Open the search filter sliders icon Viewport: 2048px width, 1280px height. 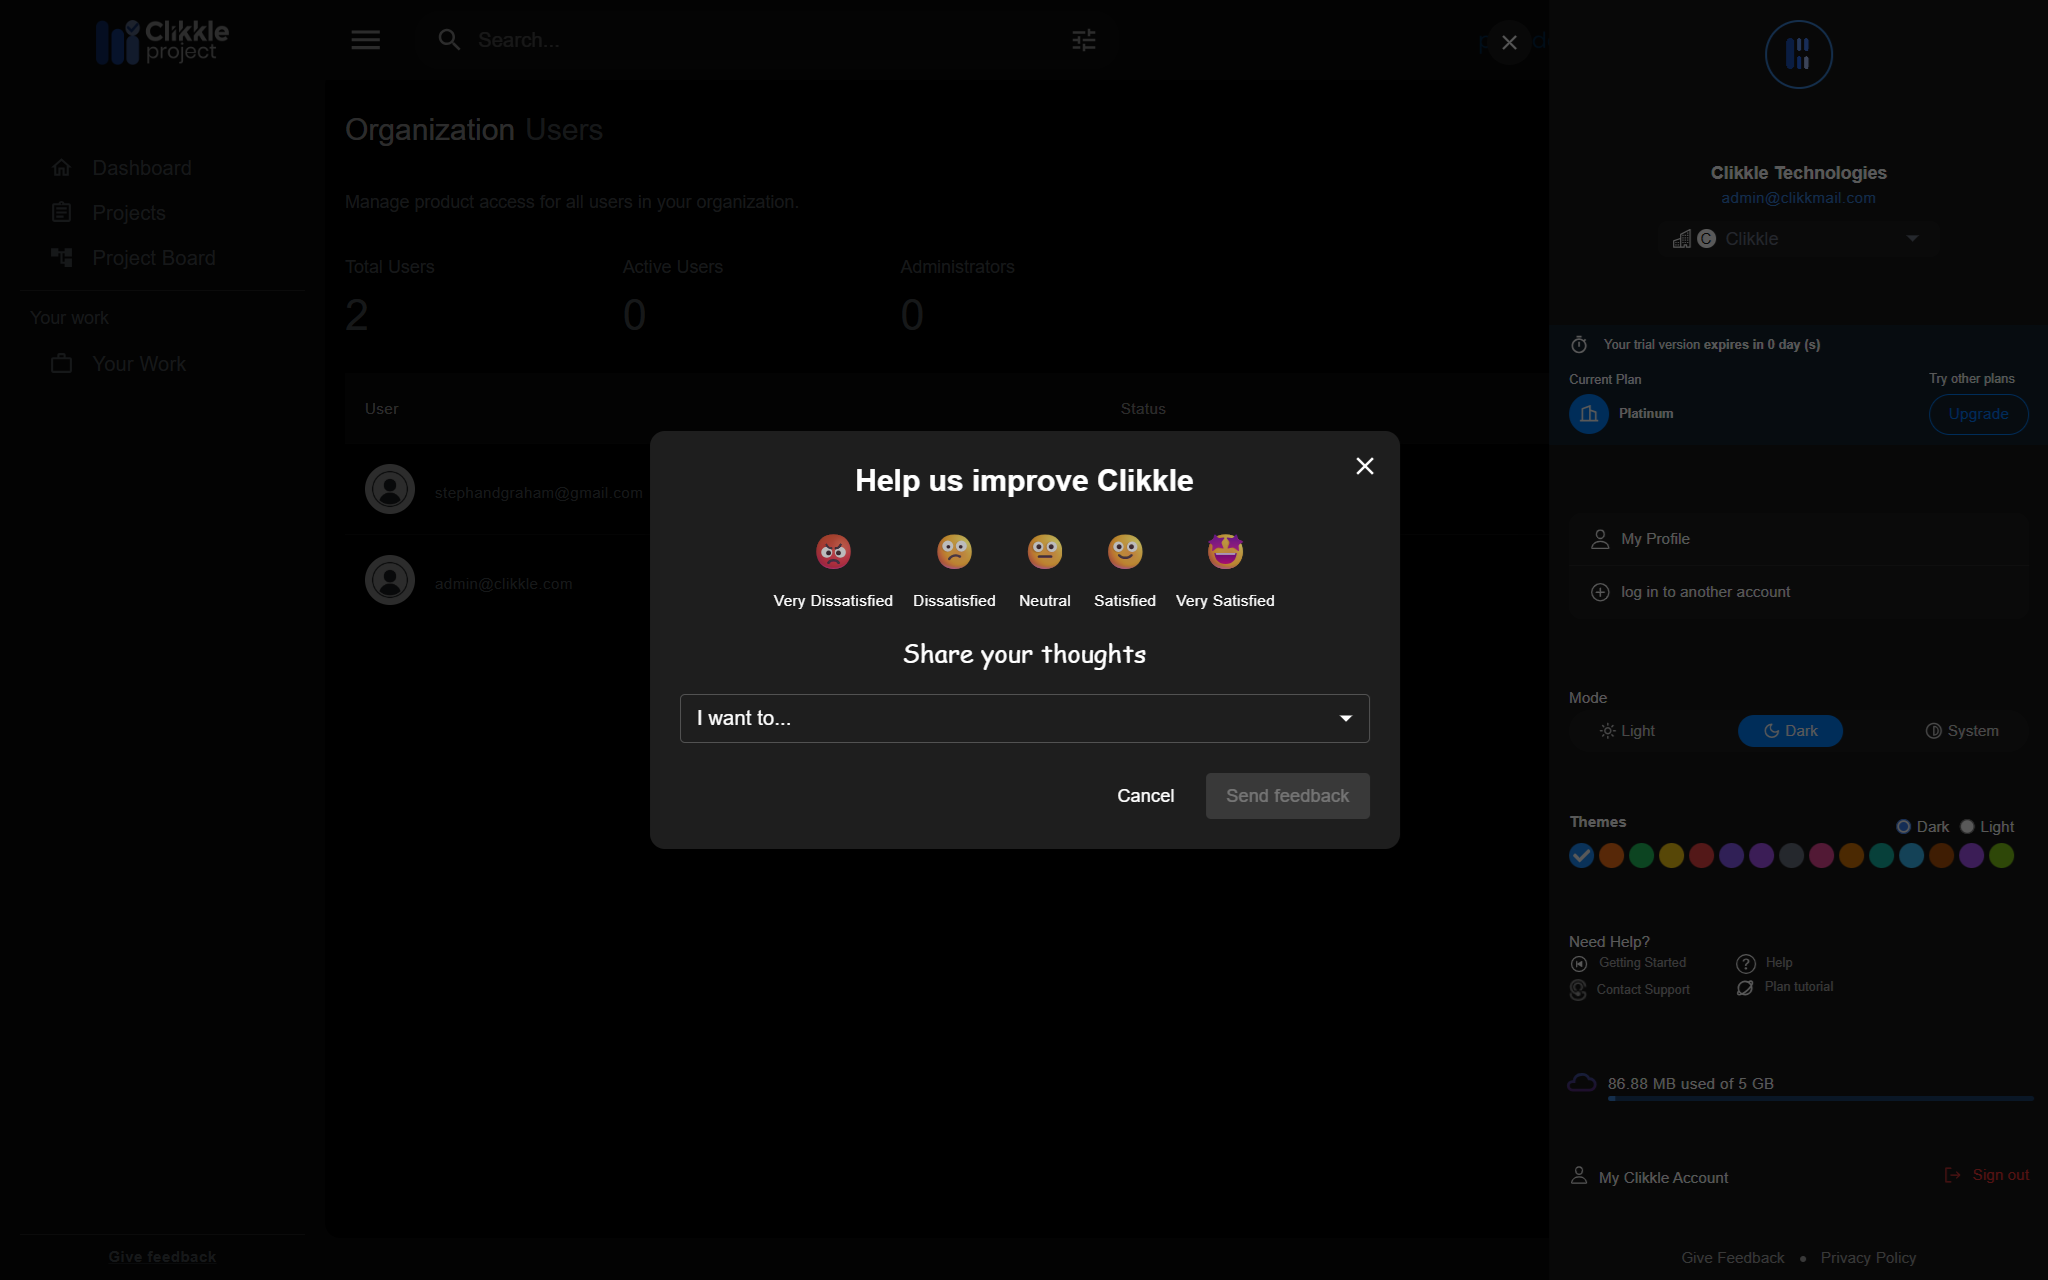(x=1083, y=40)
